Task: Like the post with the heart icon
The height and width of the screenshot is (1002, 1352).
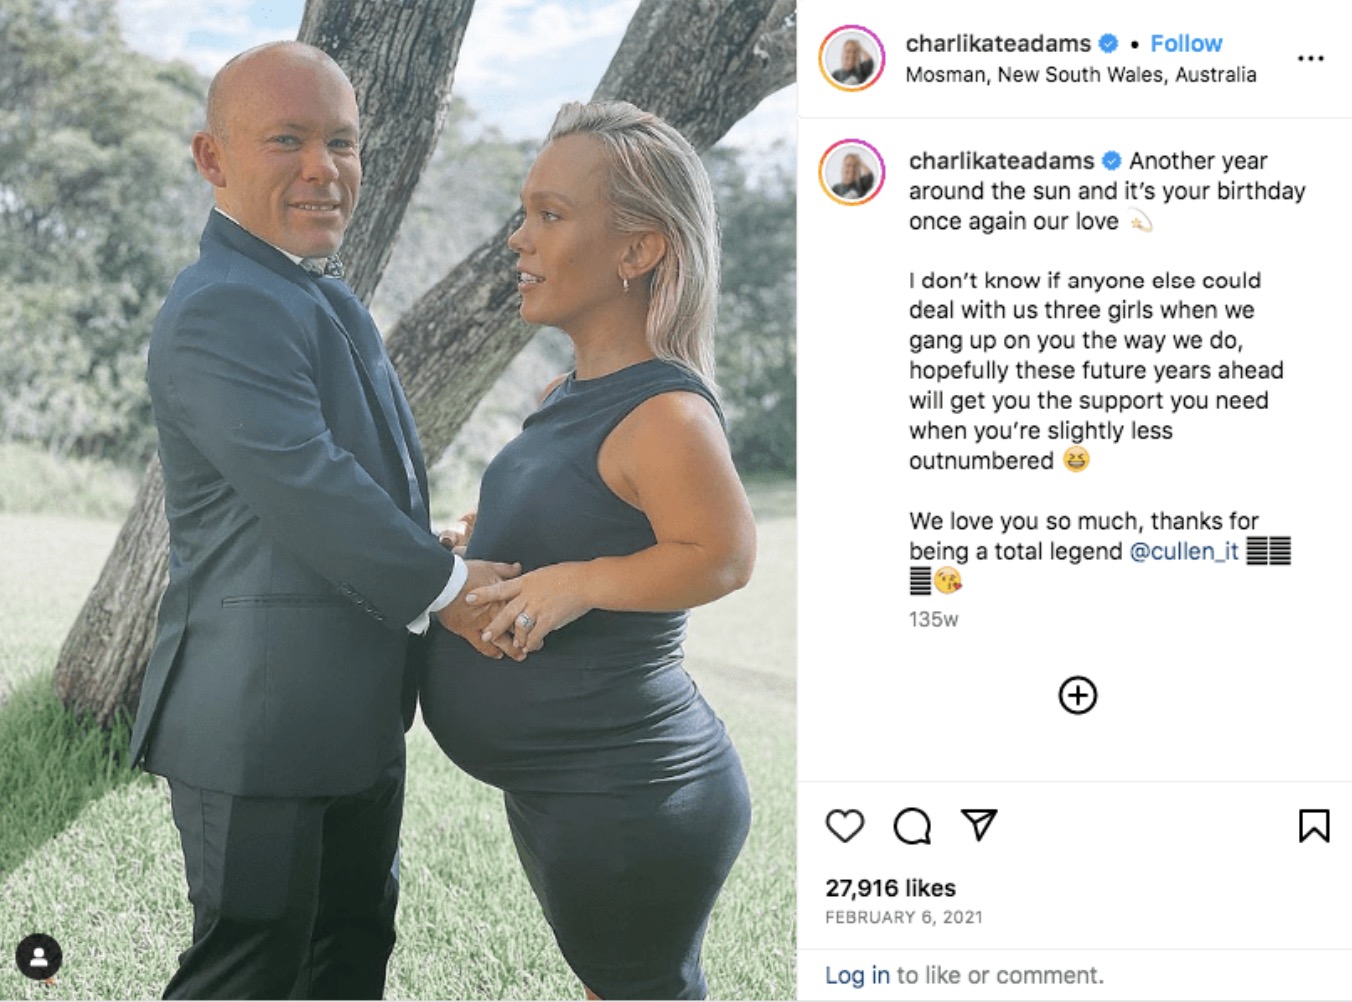Action: tap(845, 826)
